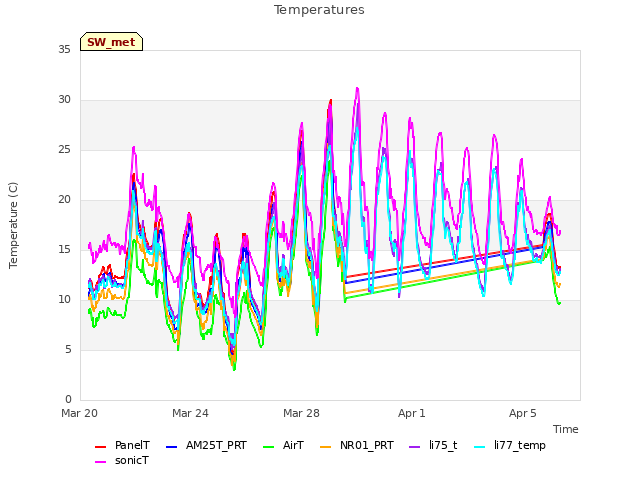Click the 15 y-axis tick label
The height and width of the screenshot is (480, 640).
pos(64,249)
